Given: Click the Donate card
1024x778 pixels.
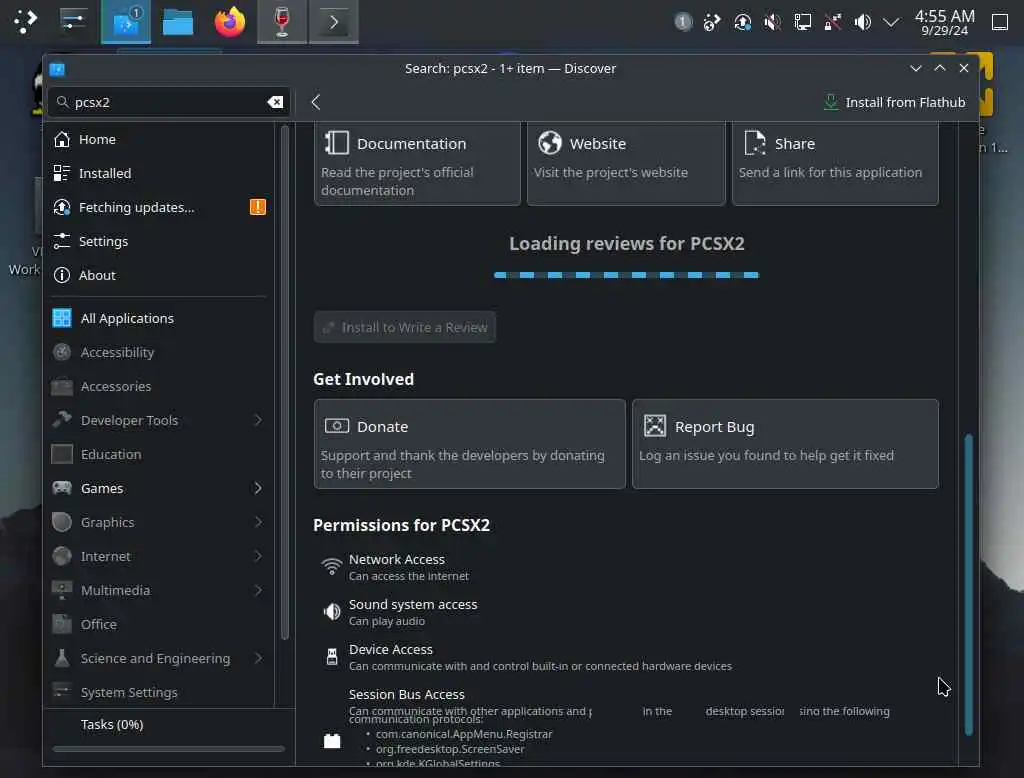Looking at the screenshot, I should pos(470,444).
